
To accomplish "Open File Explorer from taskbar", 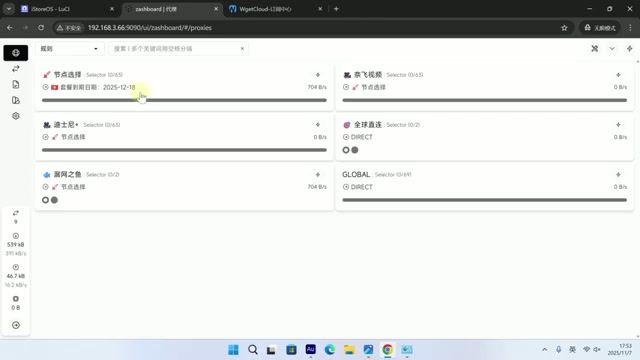I will click(x=349, y=350).
